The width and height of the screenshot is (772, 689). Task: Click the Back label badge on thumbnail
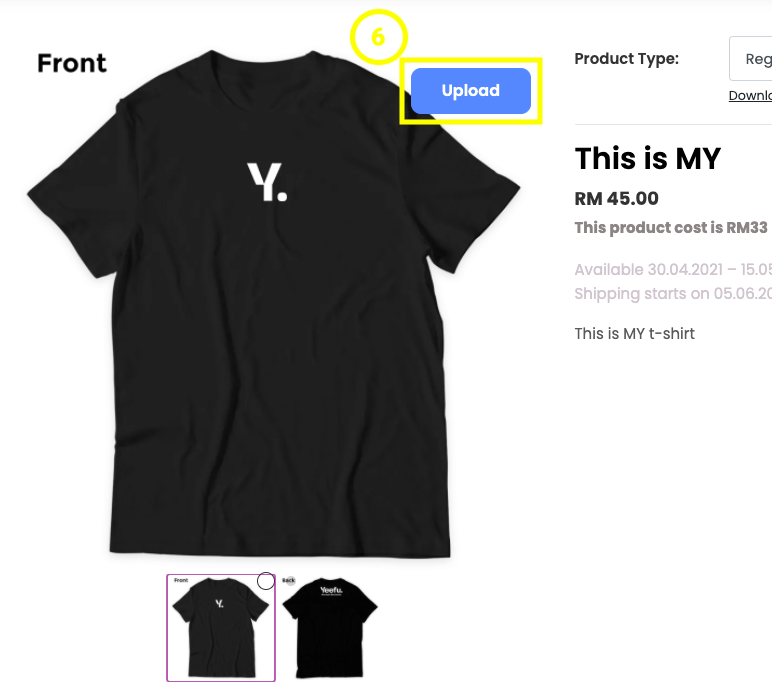[x=289, y=580]
